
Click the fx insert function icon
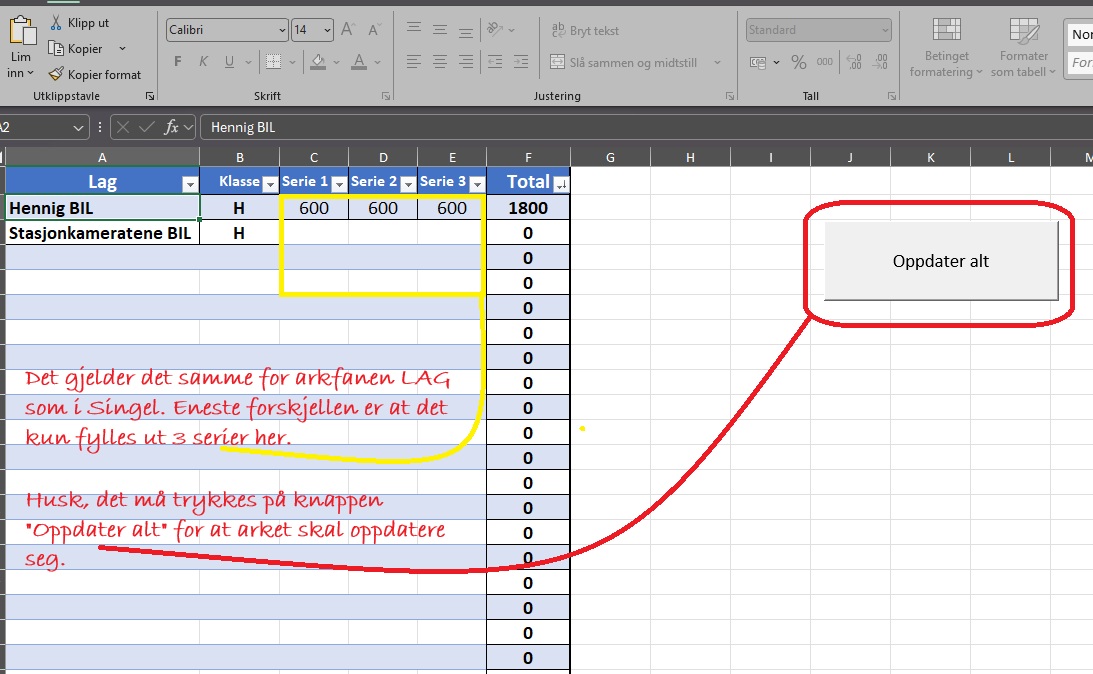point(172,127)
